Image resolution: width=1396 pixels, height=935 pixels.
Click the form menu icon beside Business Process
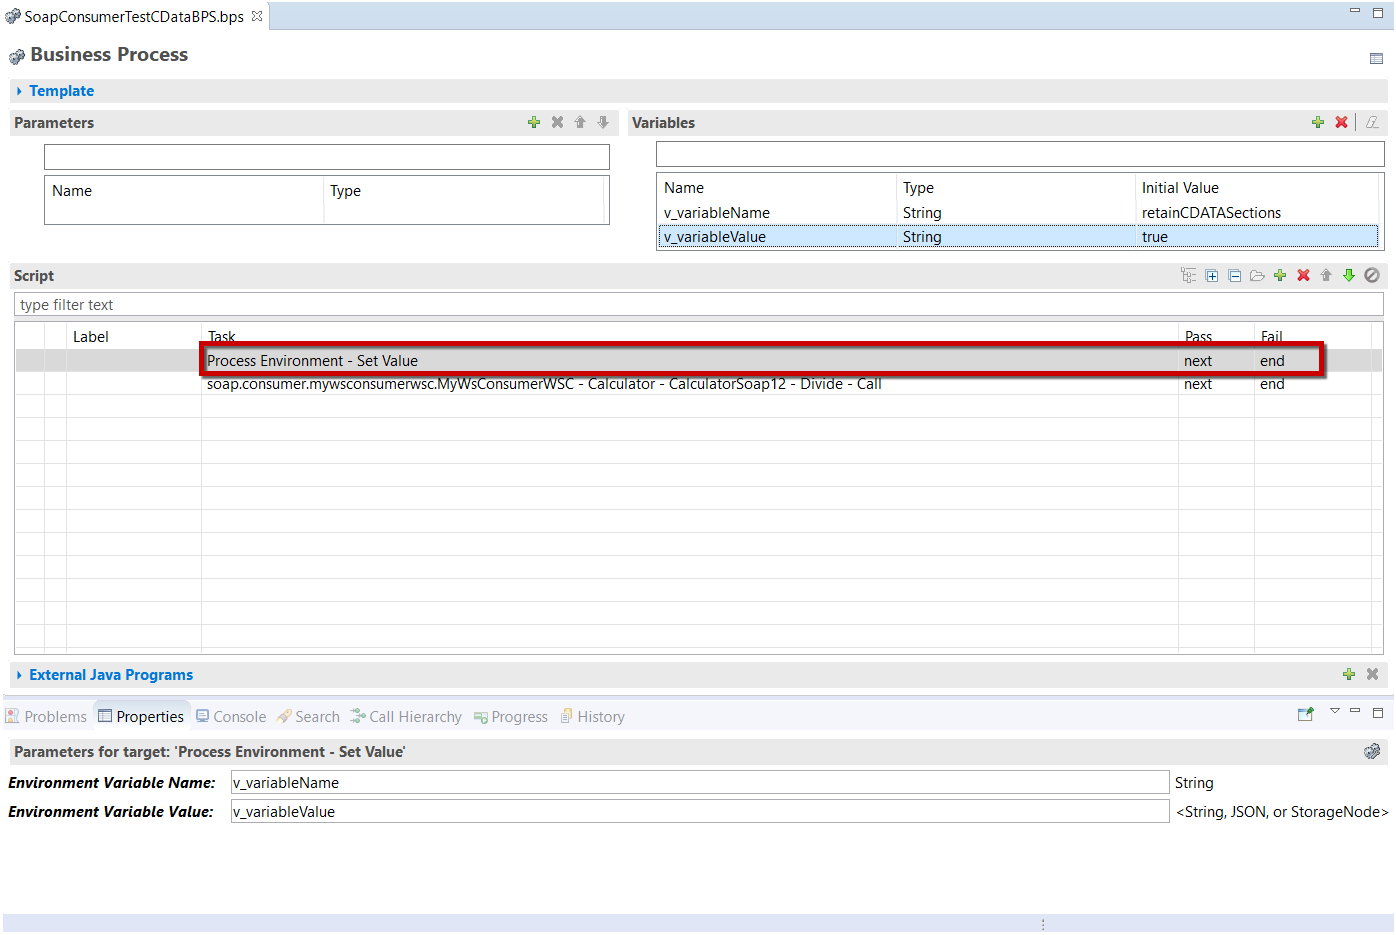pos(1376,59)
